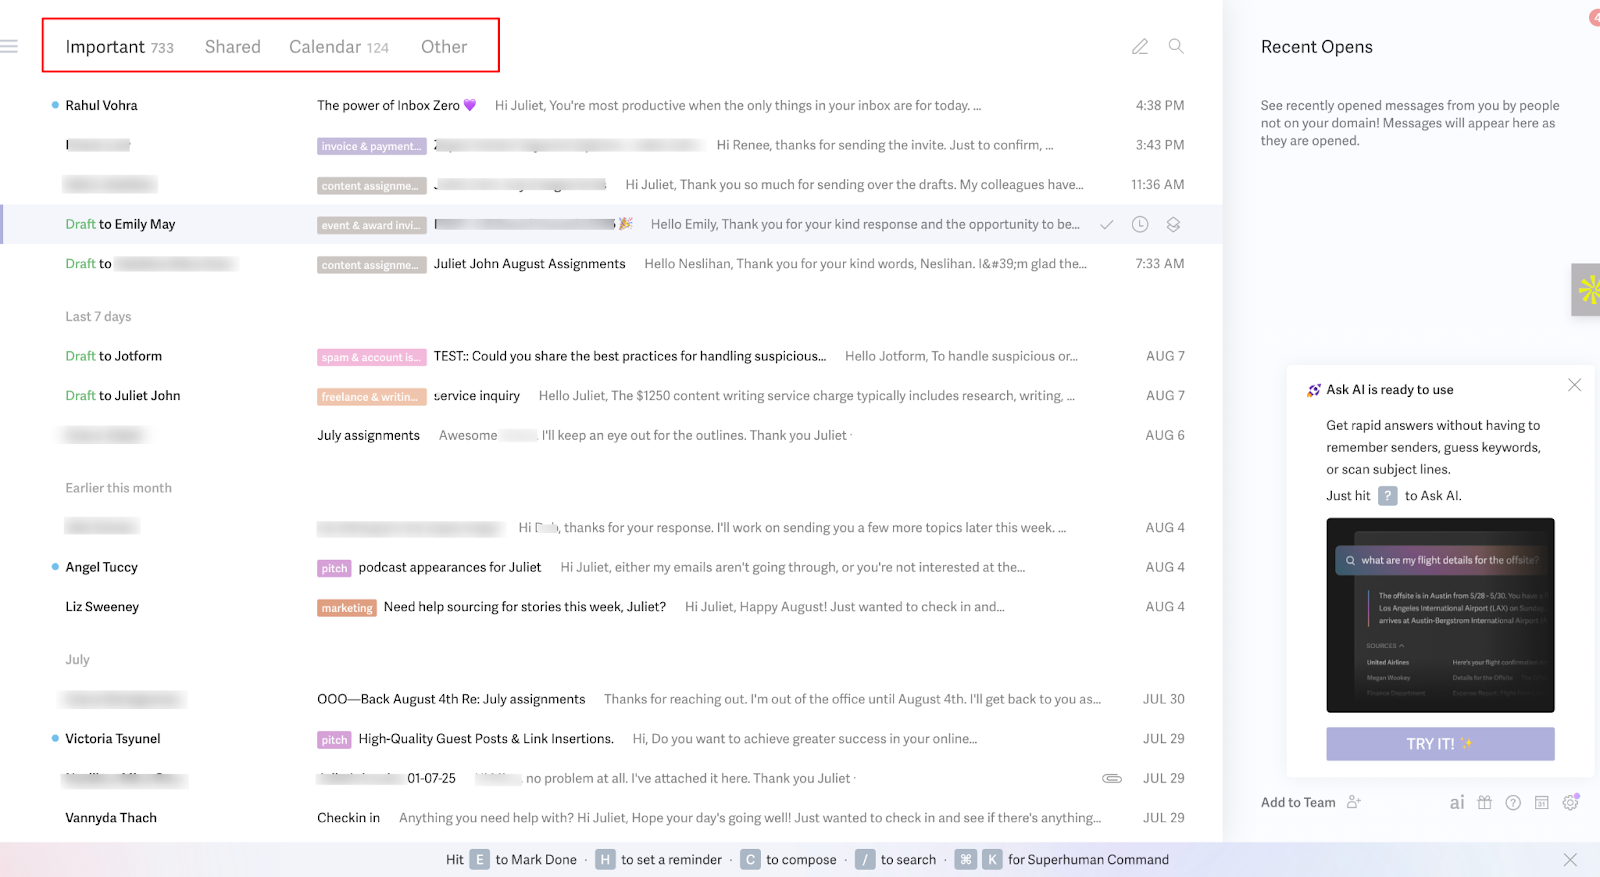
Task: Close the Ask AI is ready card
Action: [x=1575, y=385]
